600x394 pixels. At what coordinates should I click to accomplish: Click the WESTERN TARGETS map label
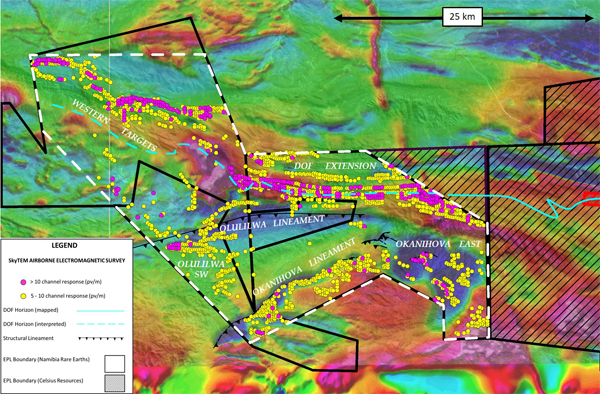pos(115,126)
